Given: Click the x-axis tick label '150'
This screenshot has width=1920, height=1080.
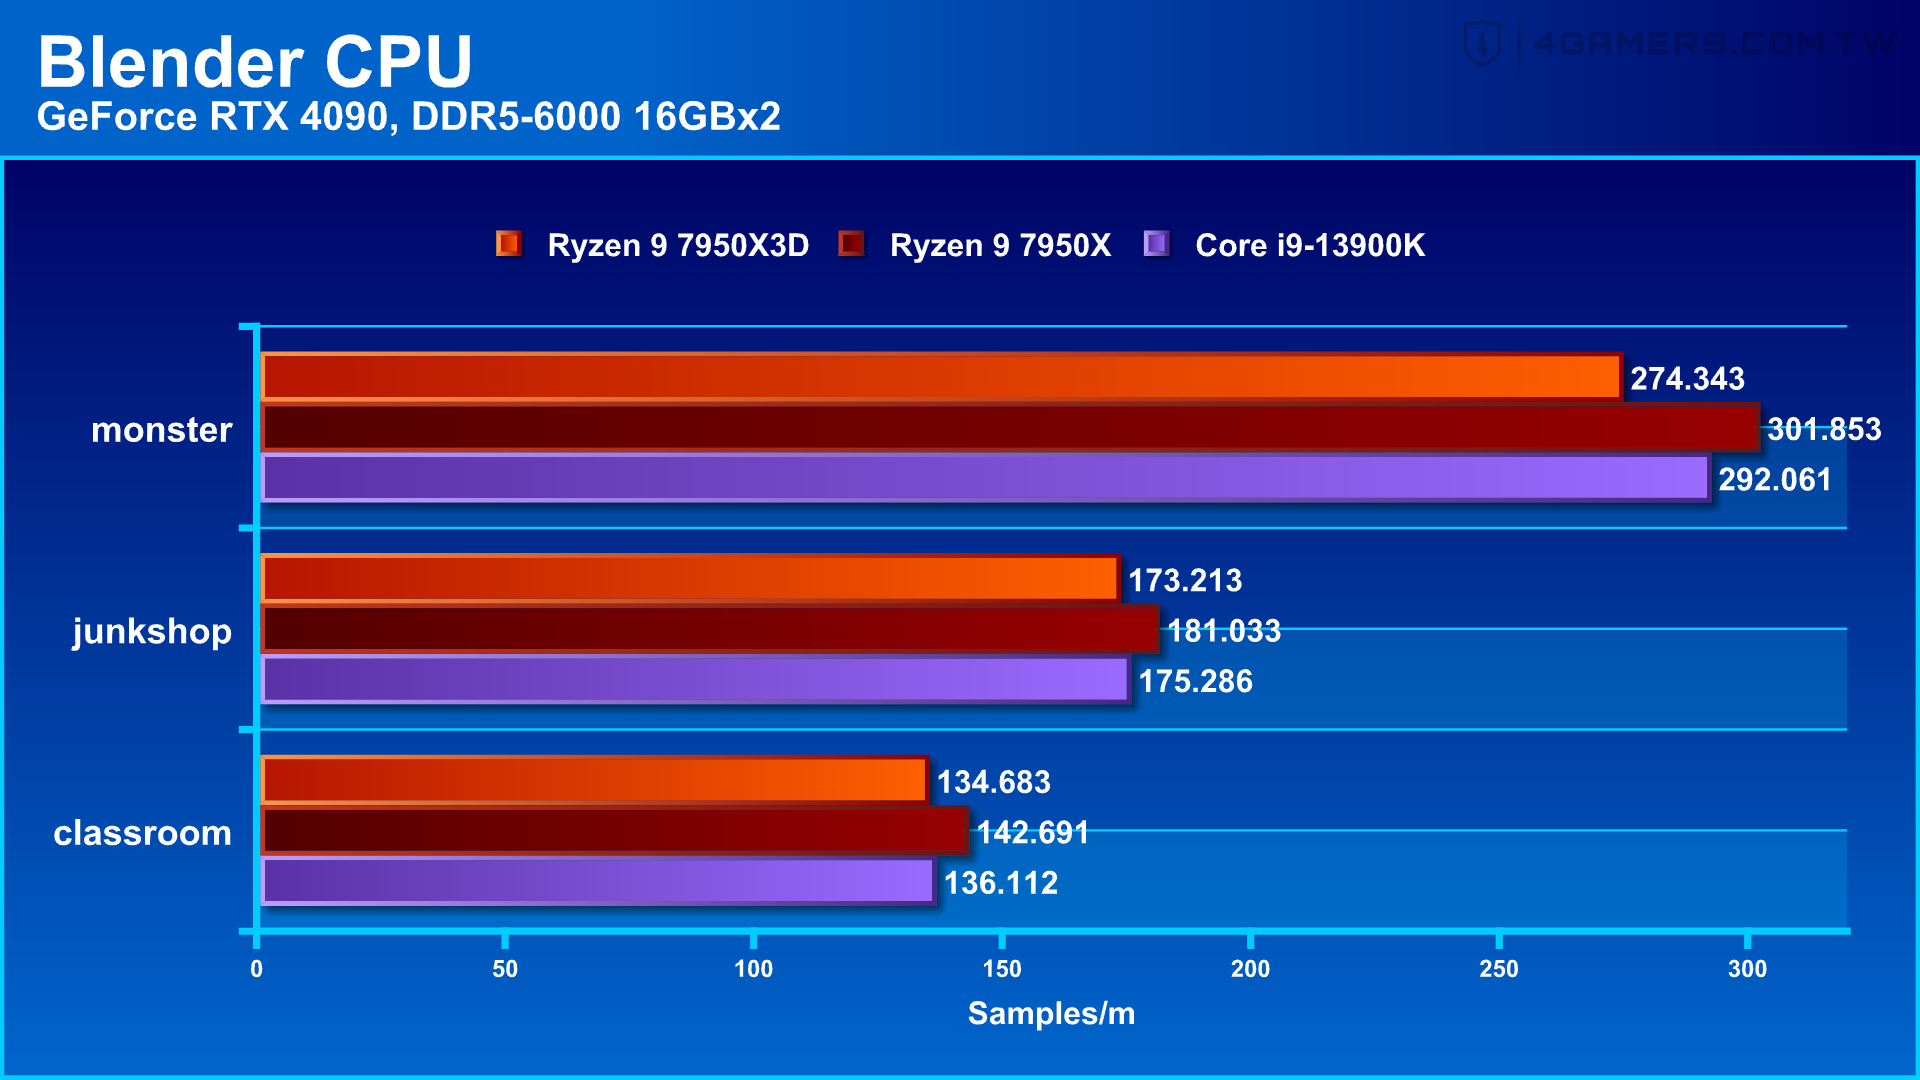Looking at the screenshot, I should click(1002, 969).
